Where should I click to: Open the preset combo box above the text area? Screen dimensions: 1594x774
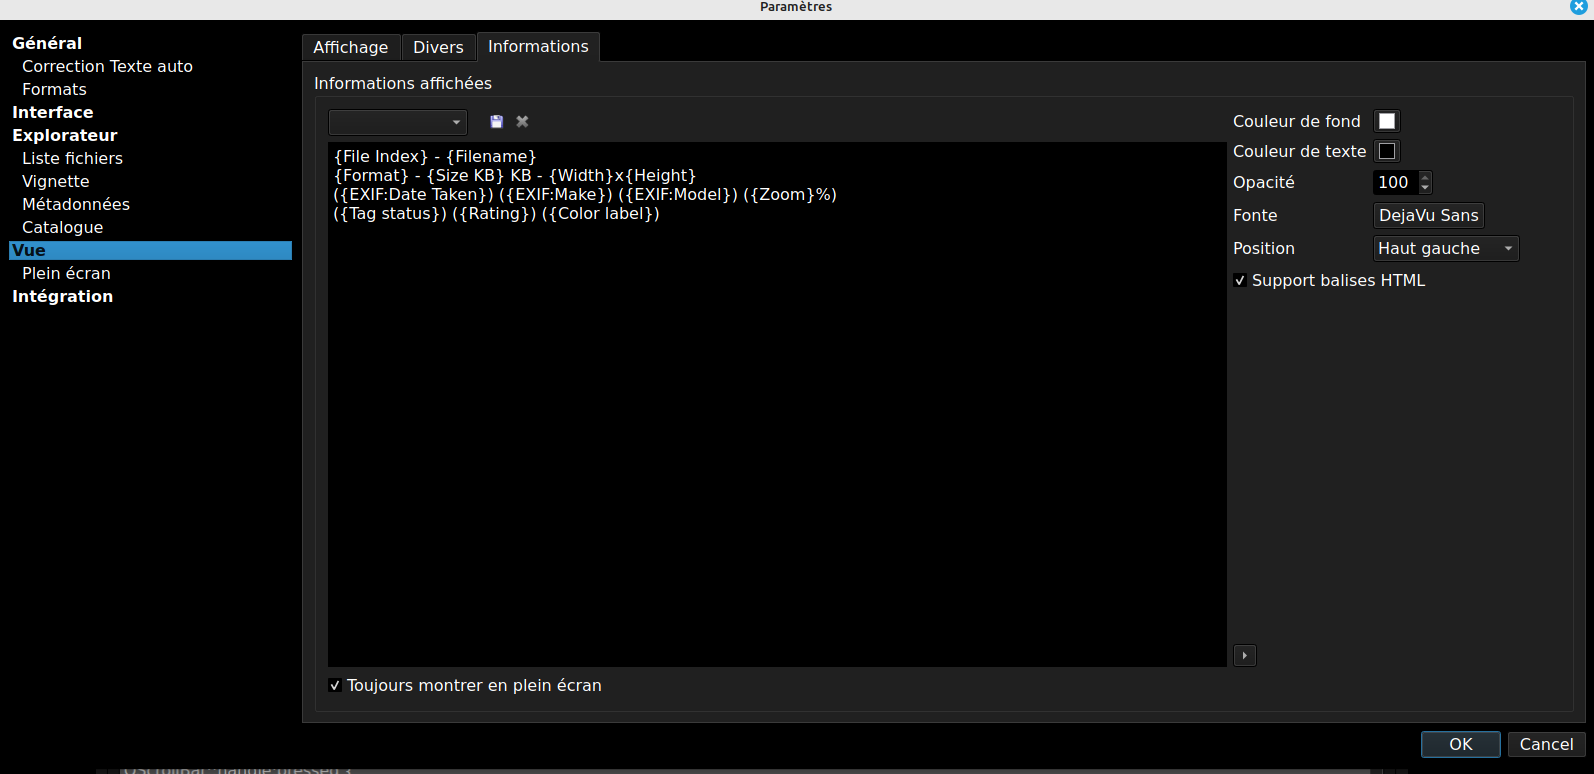[398, 122]
